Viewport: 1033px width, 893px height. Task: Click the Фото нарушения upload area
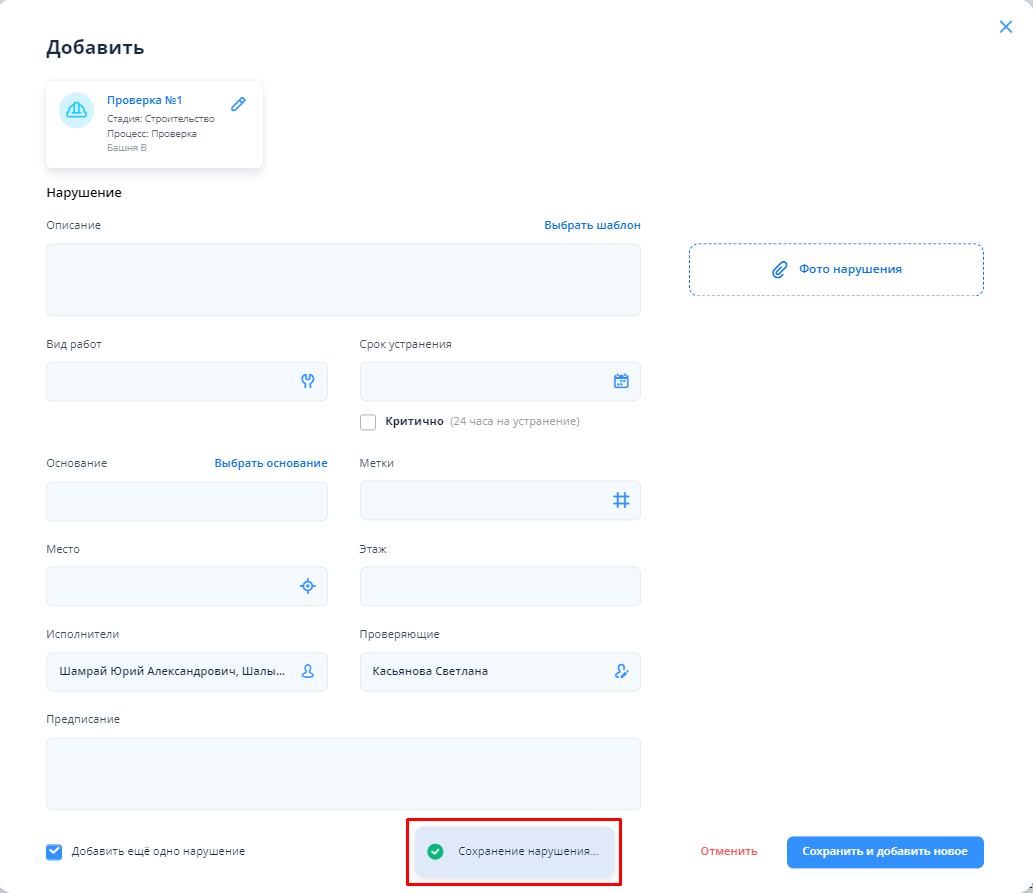(836, 270)
